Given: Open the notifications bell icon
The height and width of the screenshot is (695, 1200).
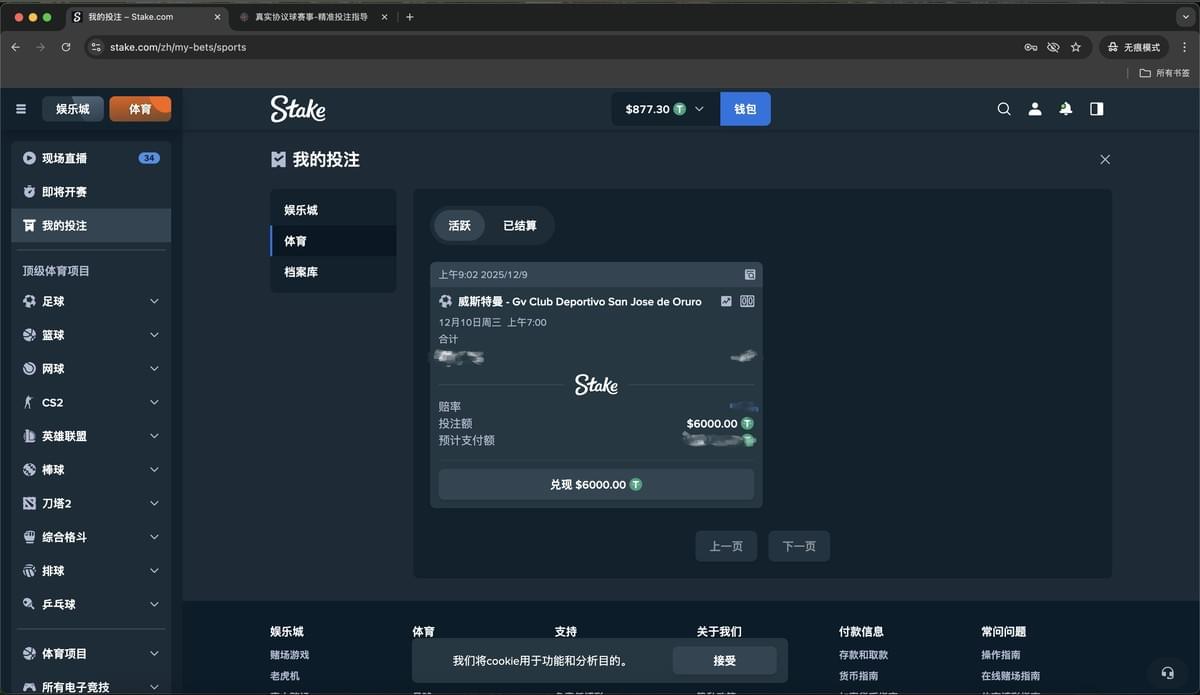Looking at the screenshot, I should (1066, 109).
